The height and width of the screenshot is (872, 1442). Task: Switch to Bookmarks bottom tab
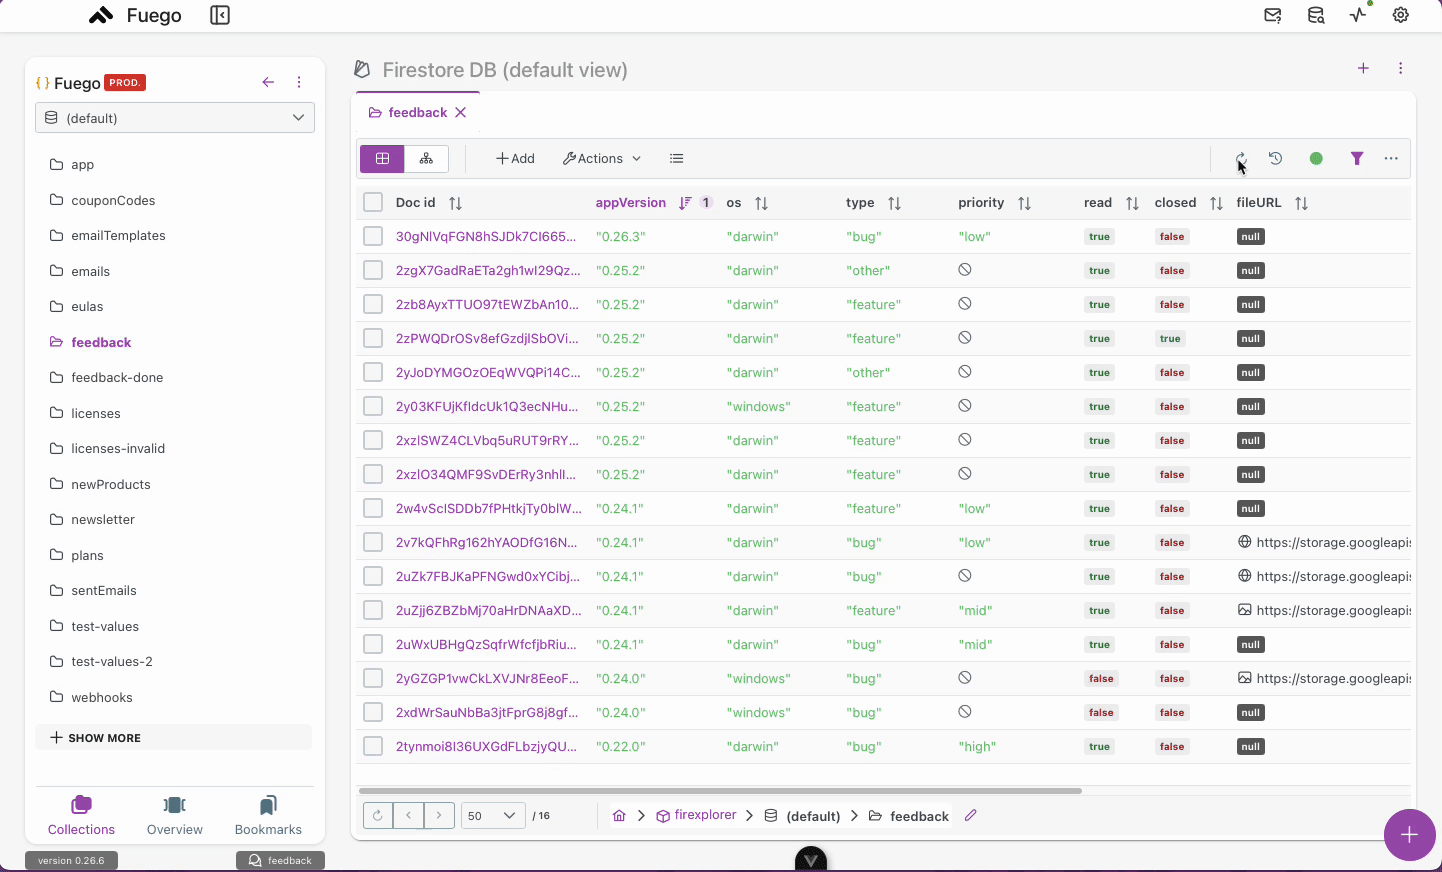click(268, 816)
